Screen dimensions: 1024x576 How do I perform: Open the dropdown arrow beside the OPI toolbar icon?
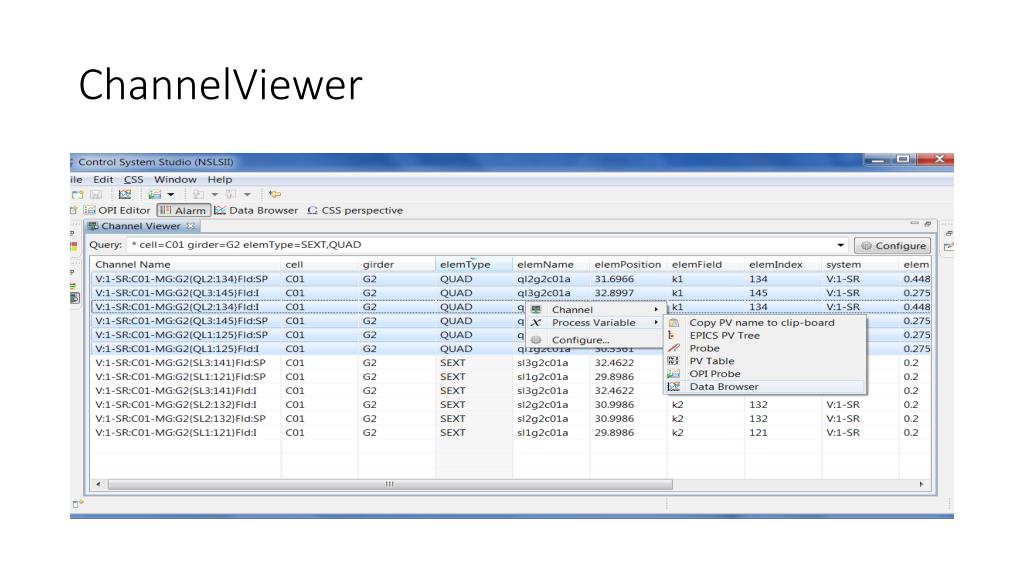170,195
